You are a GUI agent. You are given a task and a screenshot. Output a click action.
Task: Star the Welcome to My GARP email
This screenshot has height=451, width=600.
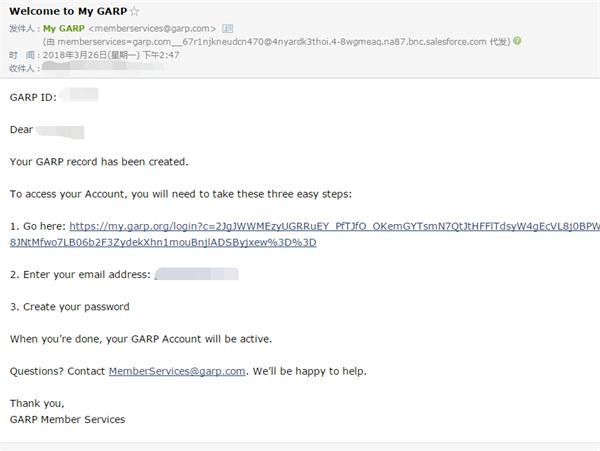pos(134,11)
